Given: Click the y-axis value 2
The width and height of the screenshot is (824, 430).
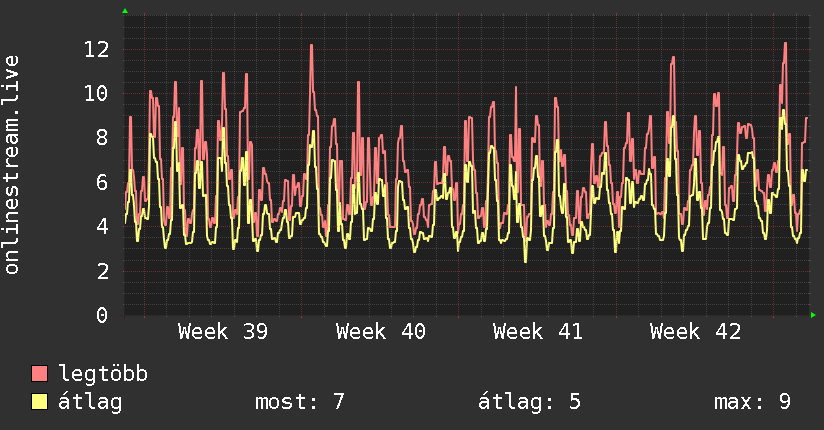Looking at the screenshot, I should 102,272.
